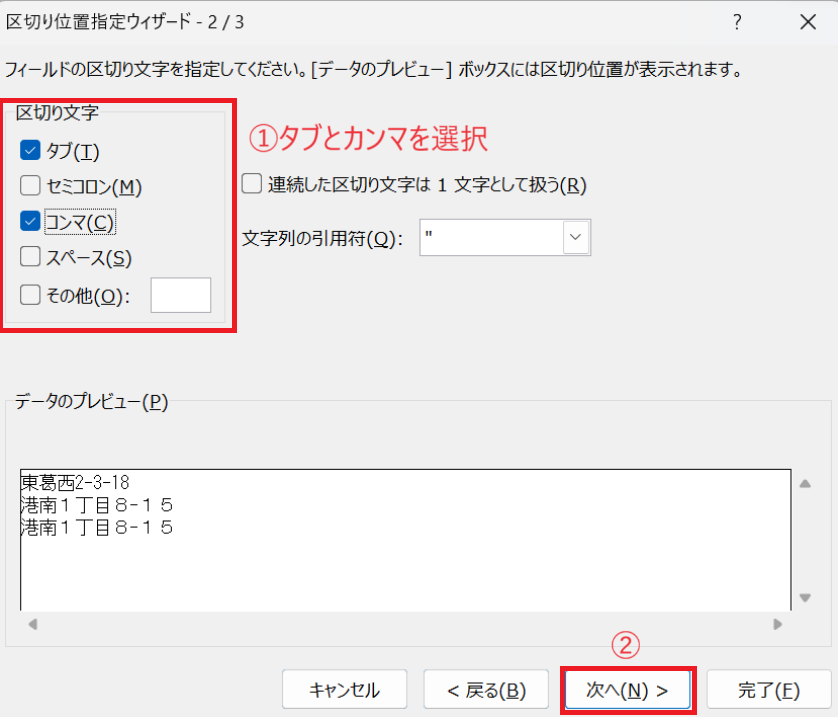838x717 pixels.
Task: Click the preview scroll right arrow
Action: pyautogui.click(x=778, y=624)
